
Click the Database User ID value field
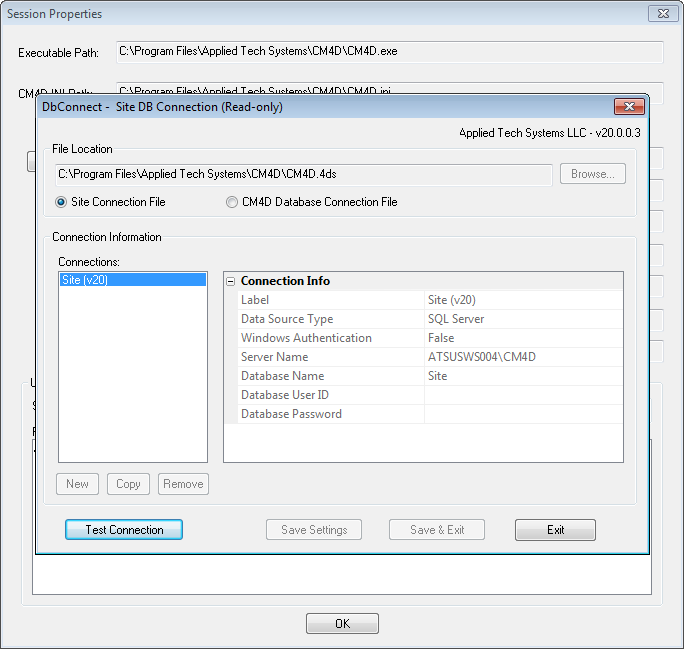tap(523, 395)
